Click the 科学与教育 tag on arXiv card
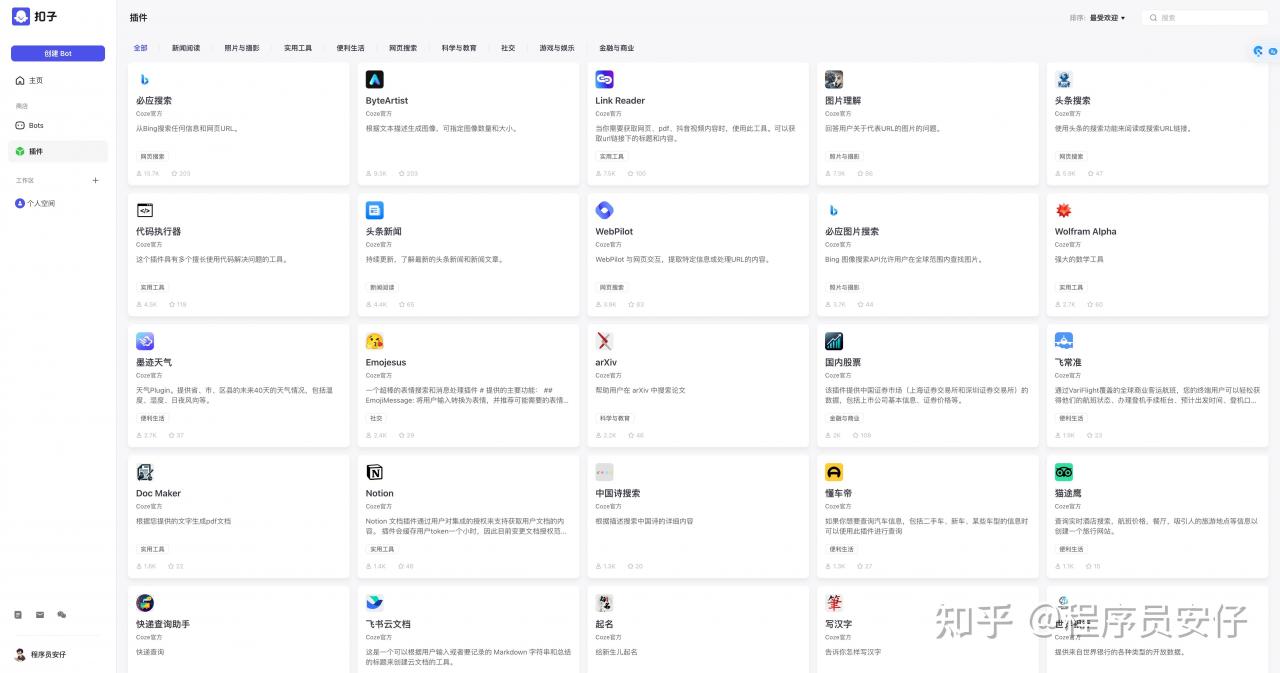Screen dimensions: 1280x673 (x=615, y=418)
